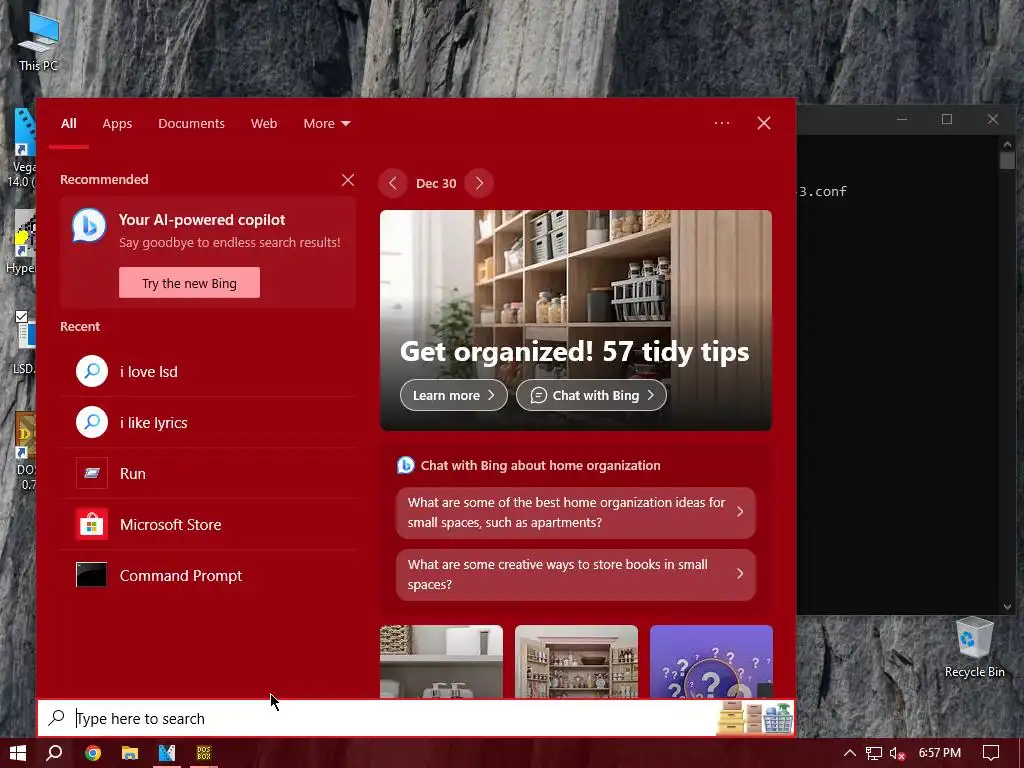
Task: Click the organizing boxes icon in search box
Action: 754,718
